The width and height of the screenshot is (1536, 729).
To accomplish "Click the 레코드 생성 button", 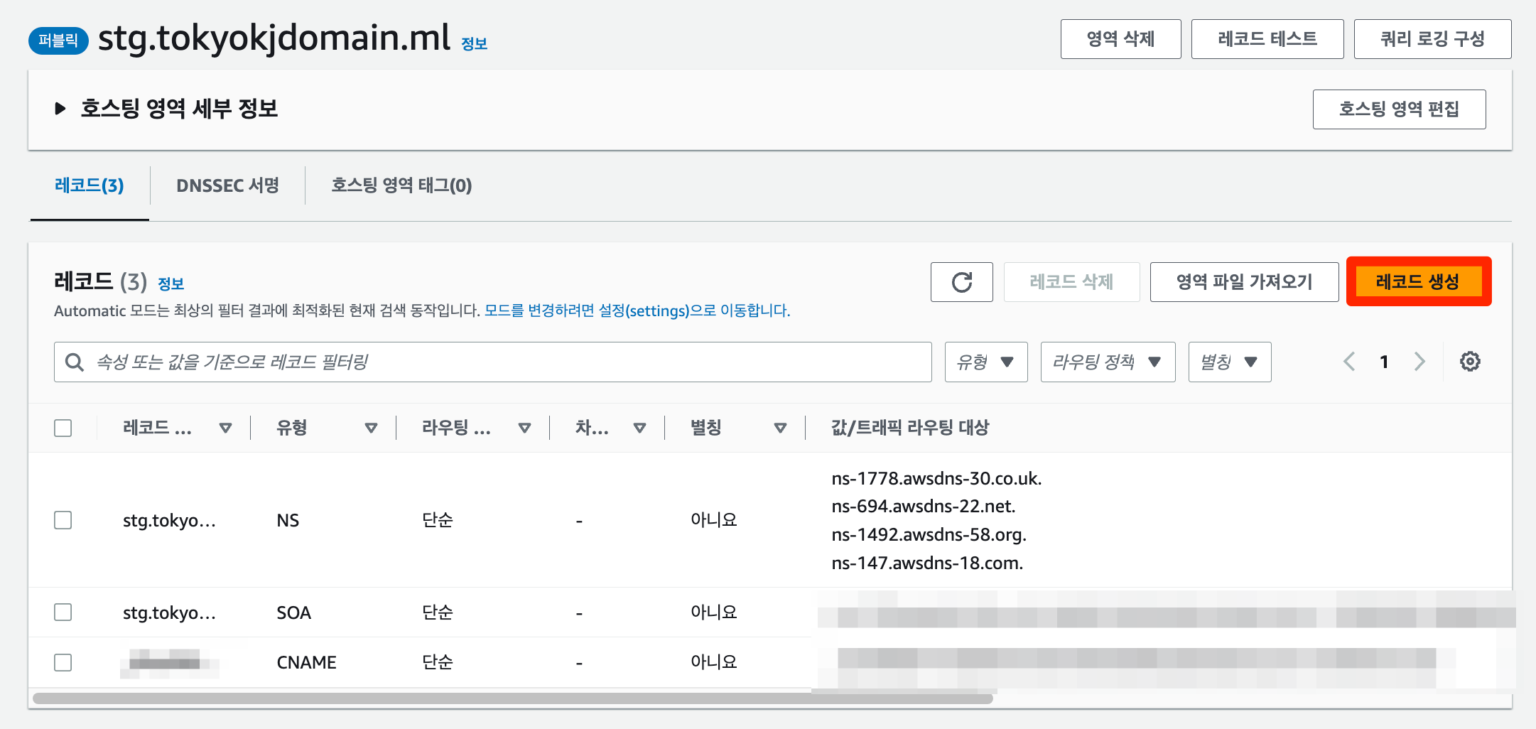I will pos(1419,282).
